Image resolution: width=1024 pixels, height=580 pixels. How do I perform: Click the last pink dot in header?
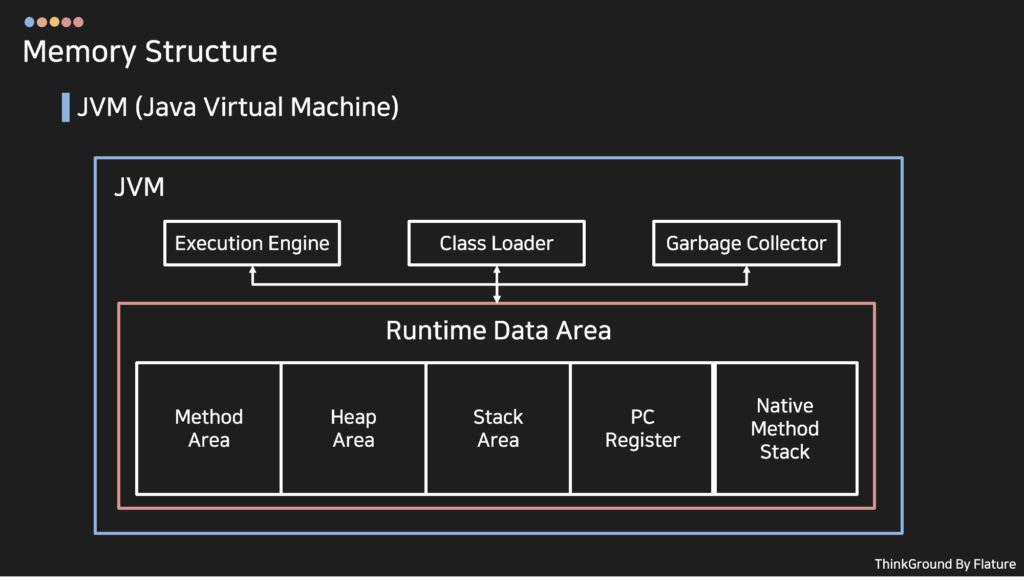pyautogui.click(x=78, y=22)
